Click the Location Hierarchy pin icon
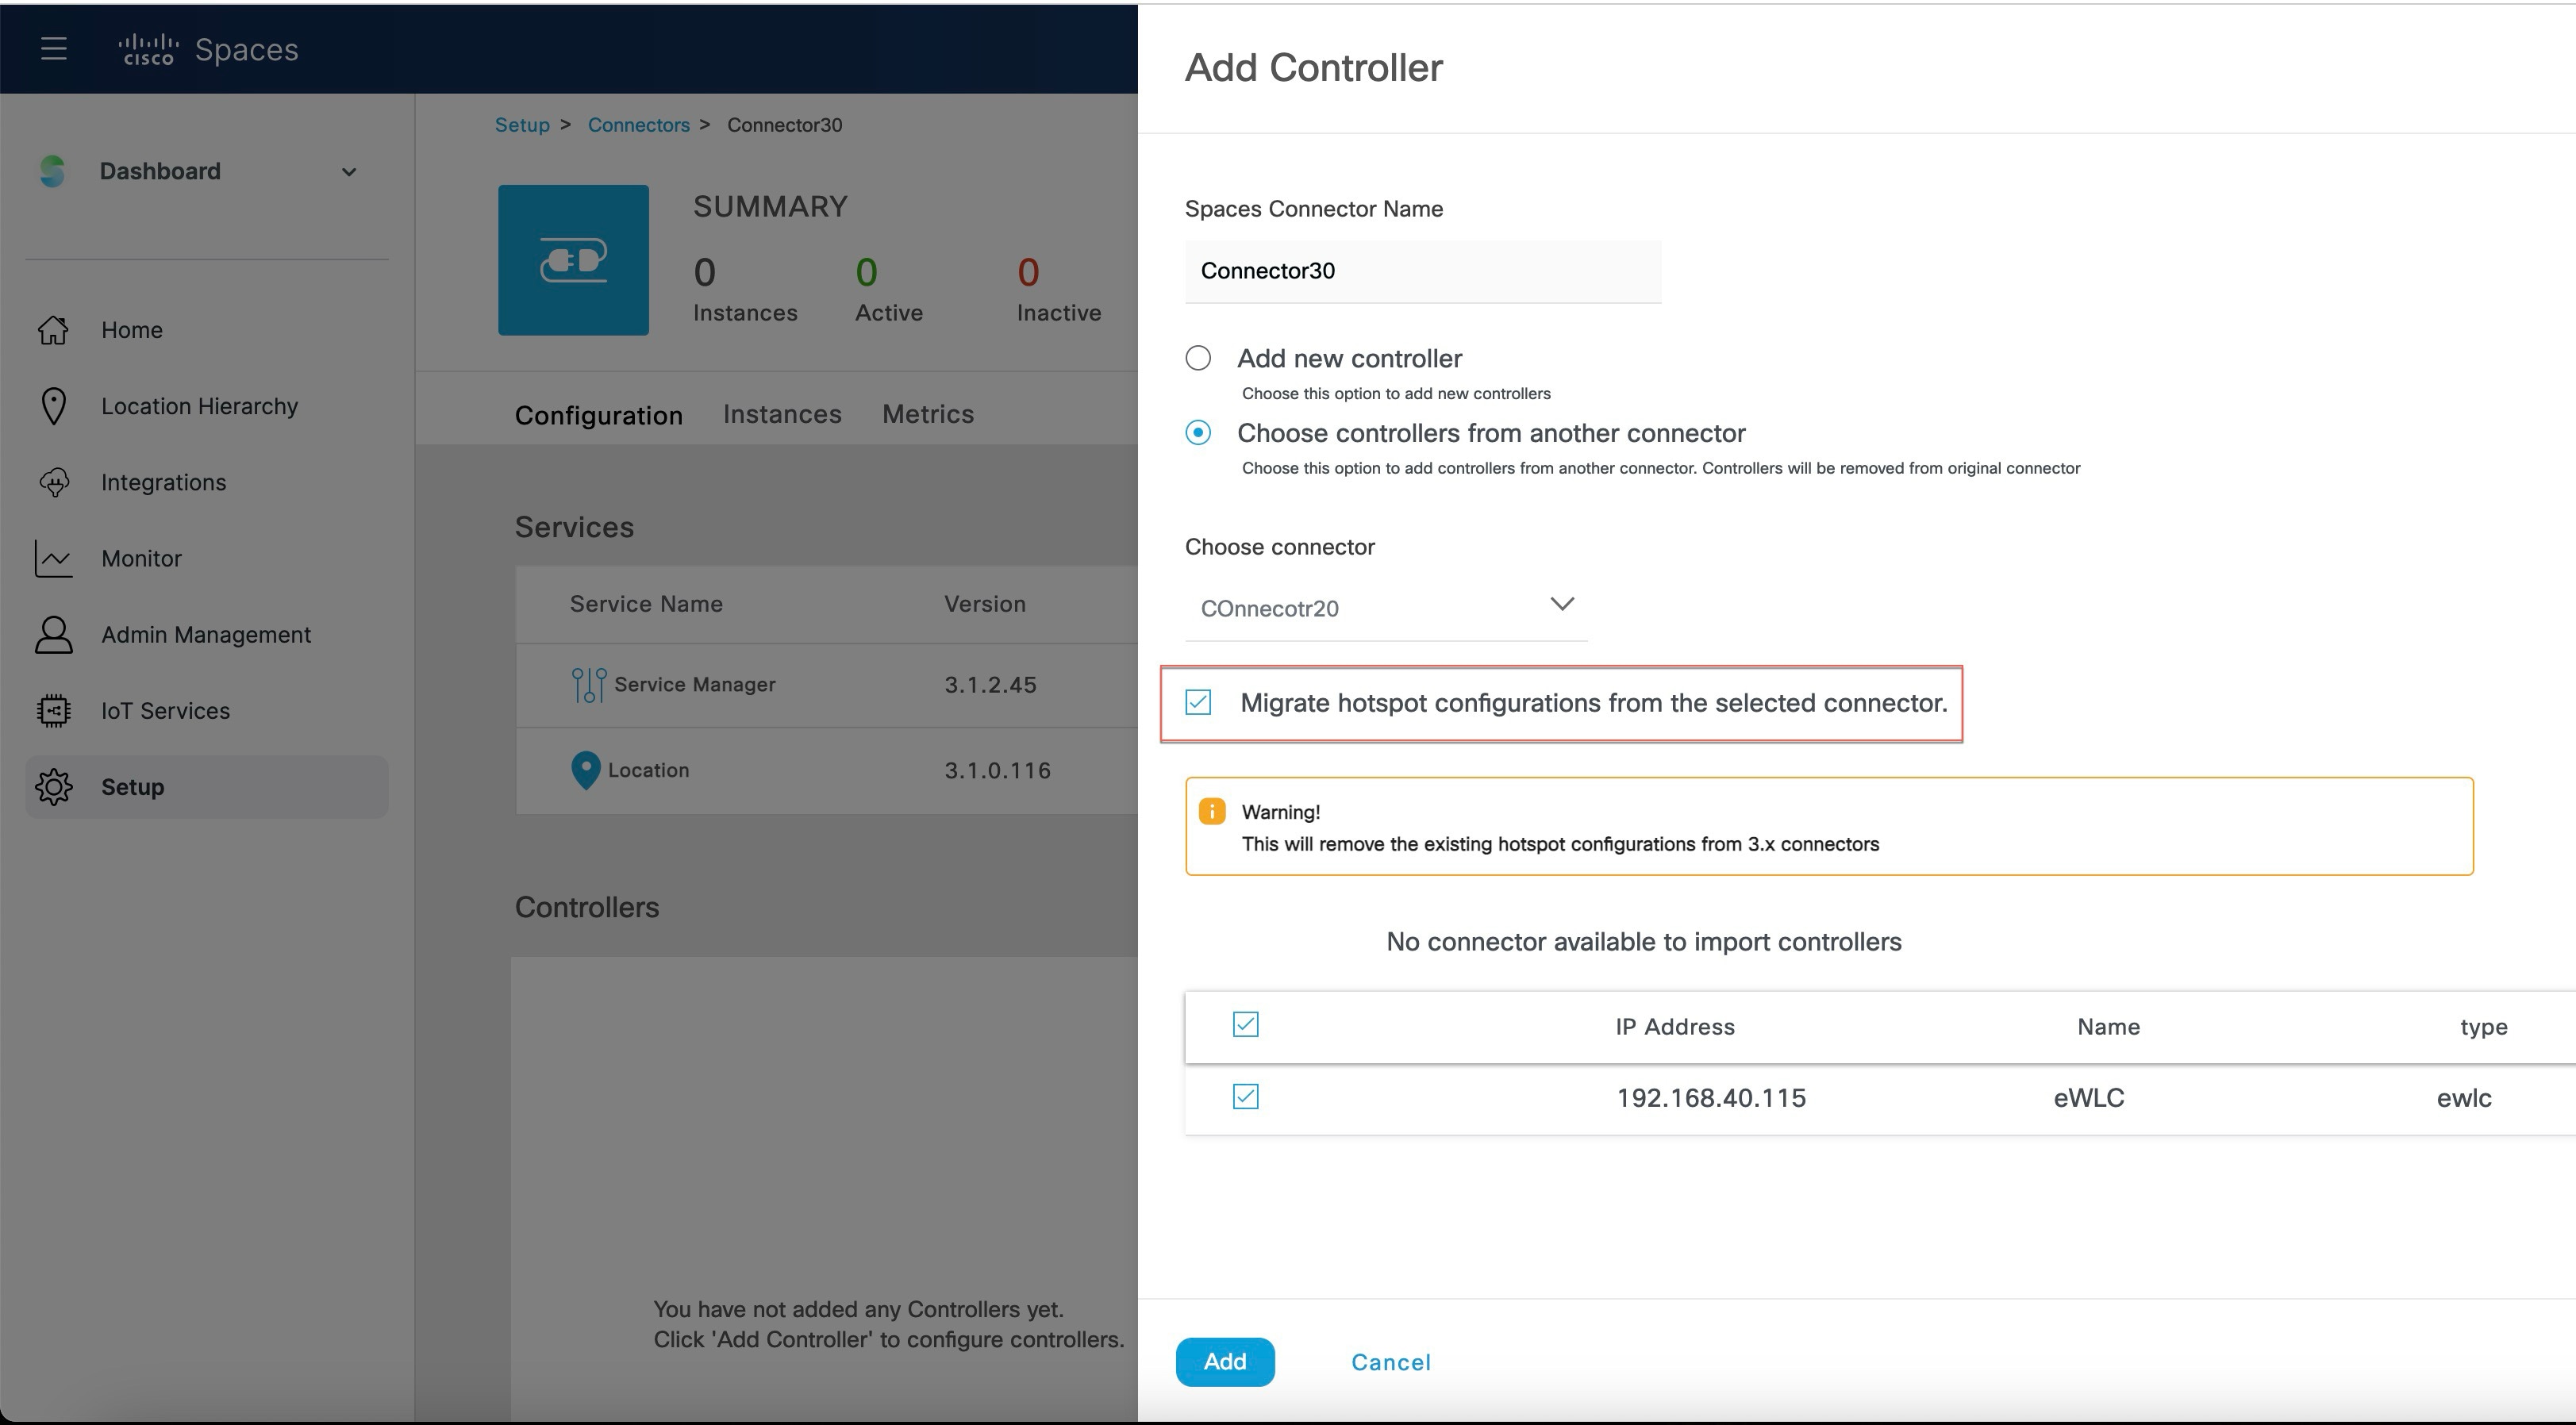The height and width of the screenshot is (1425, 2576). coord(53,406)
